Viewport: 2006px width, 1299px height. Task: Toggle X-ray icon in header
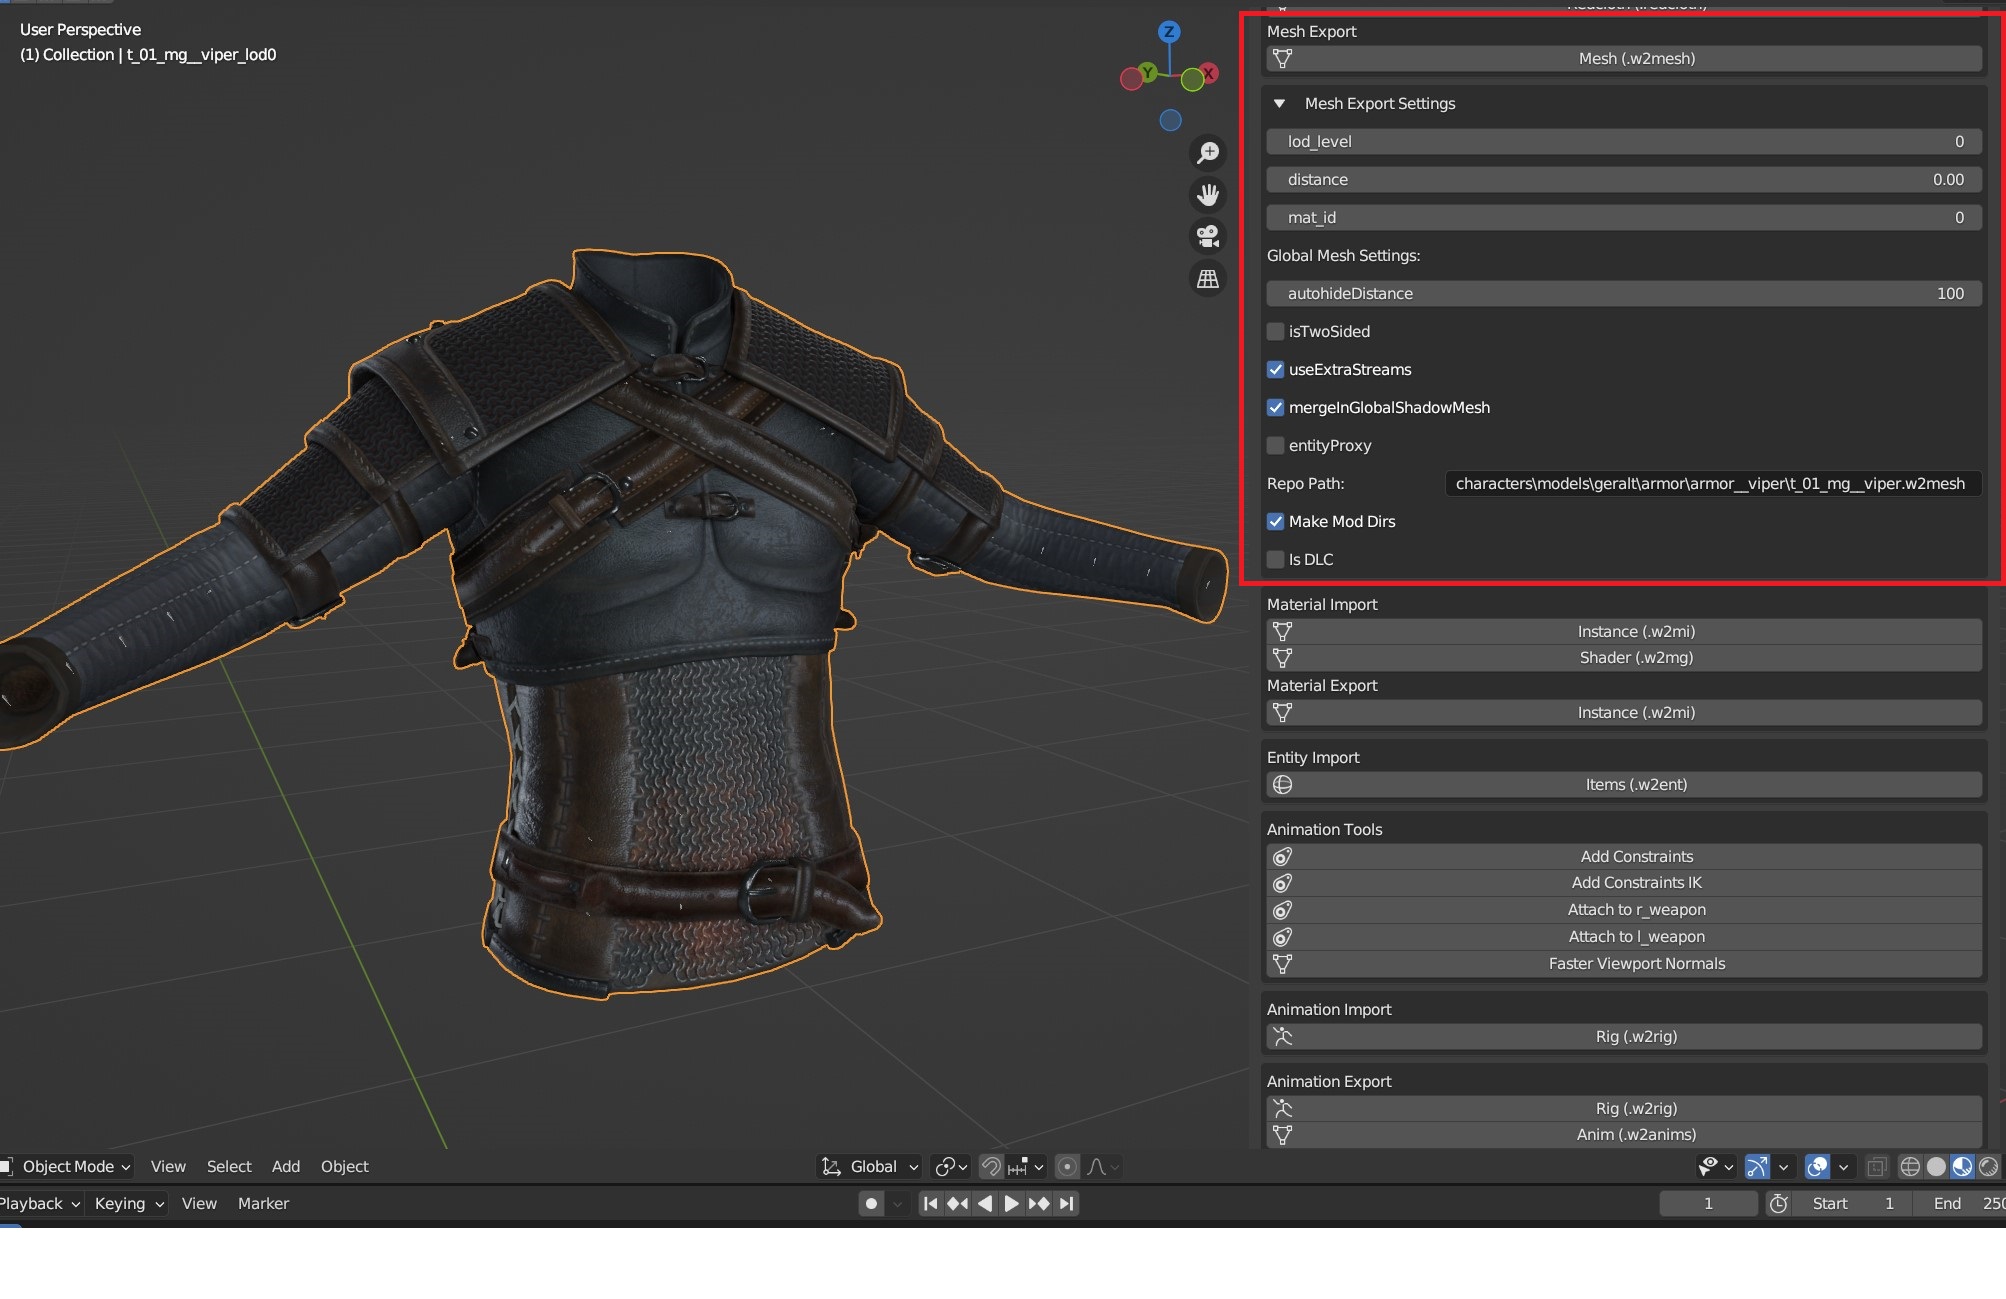click(x=1877, y=1167)
